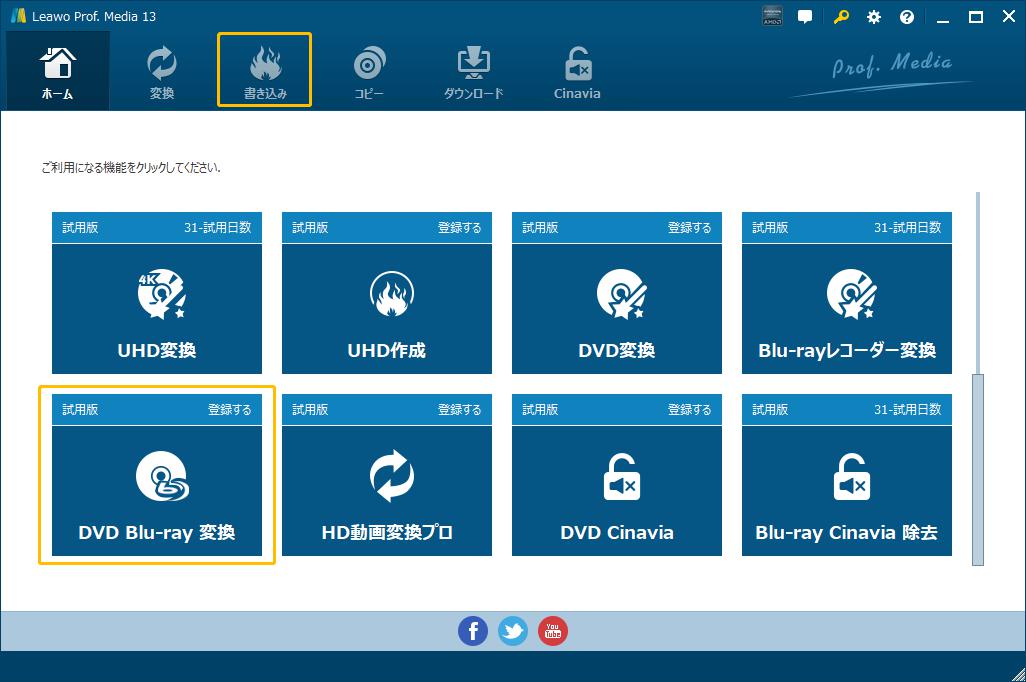Click the DVD変換 title text
The width and height of the screenshot is (1026, 682).
617,351
